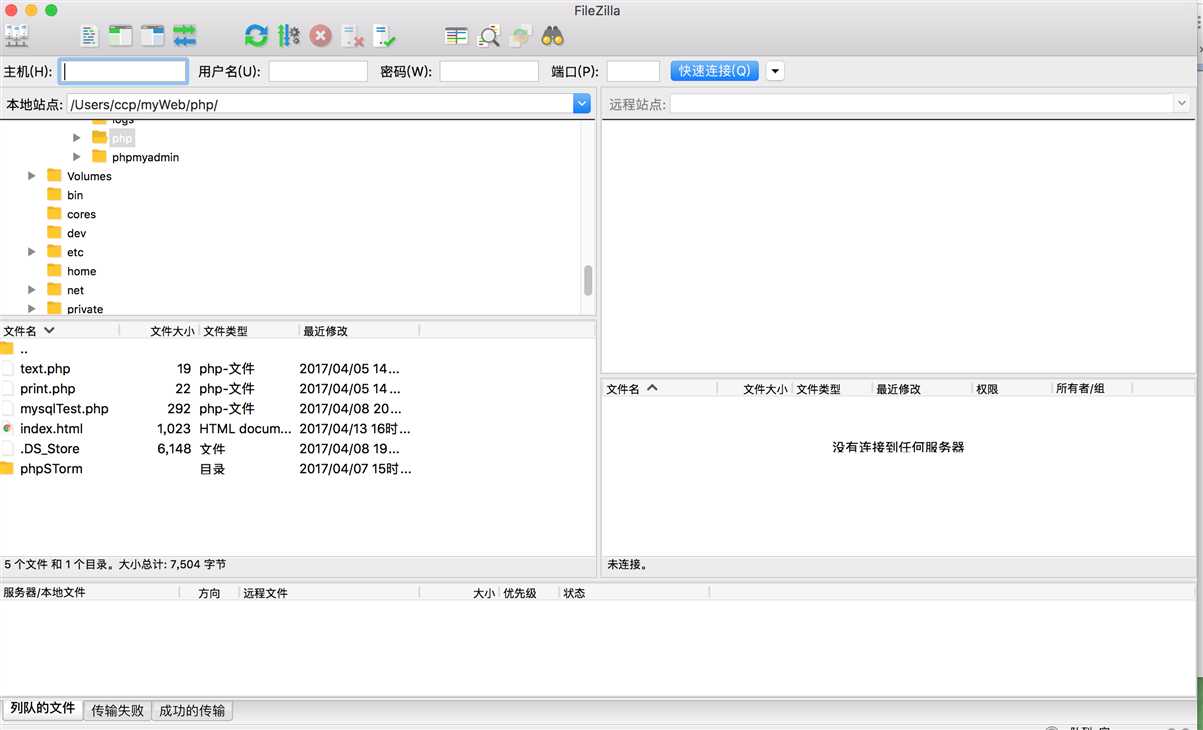Viewport: 1203px width, 730px height.
Task: Click the port input field
Action: (633, 71)
